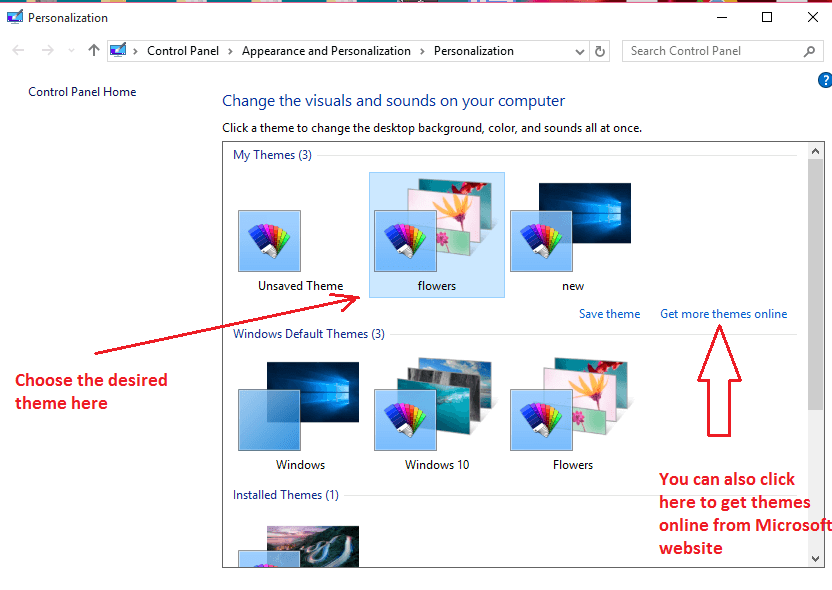Click the Windows Default Themes (3) header
The image size is (832, 590).
point(309,334)
